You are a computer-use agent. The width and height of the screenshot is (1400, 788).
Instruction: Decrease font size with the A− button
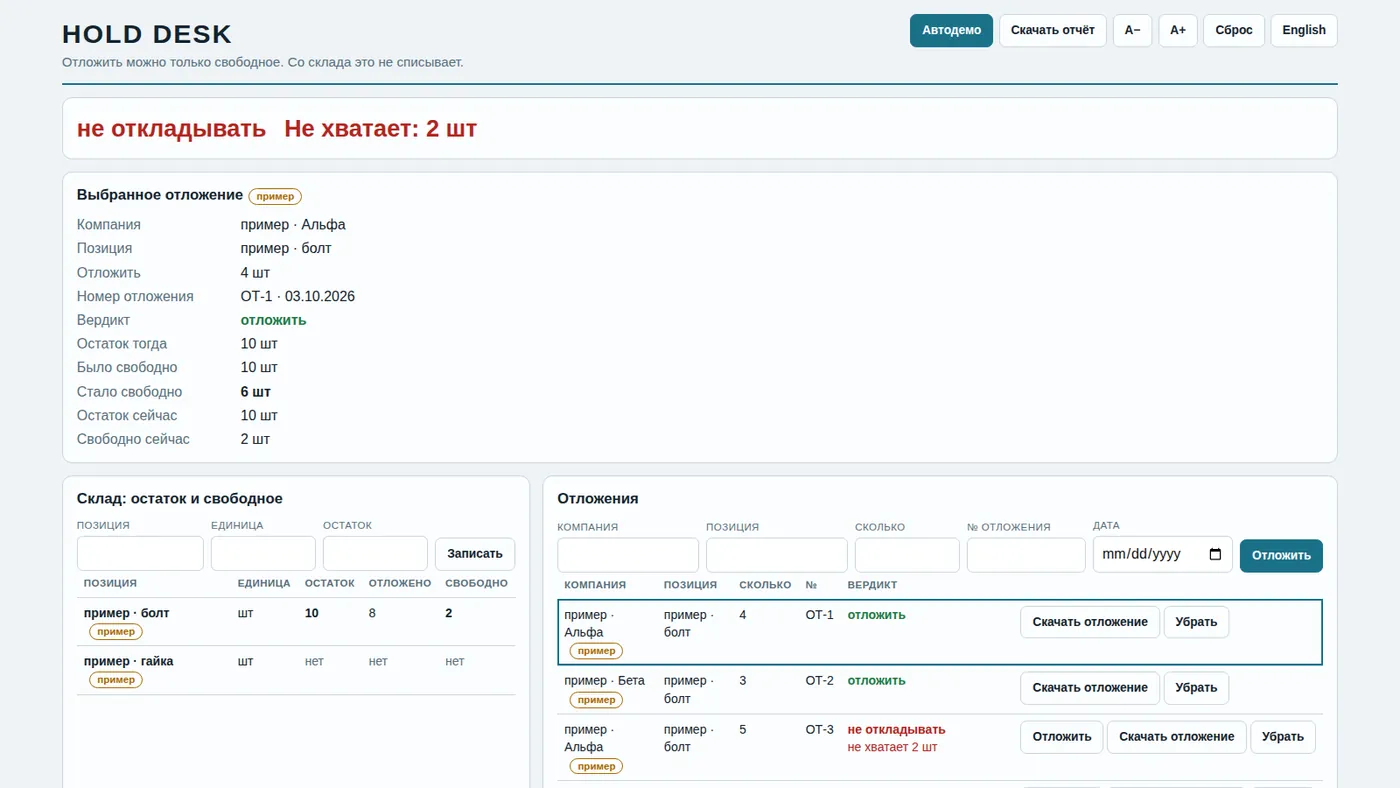(x=1132, y=30)
